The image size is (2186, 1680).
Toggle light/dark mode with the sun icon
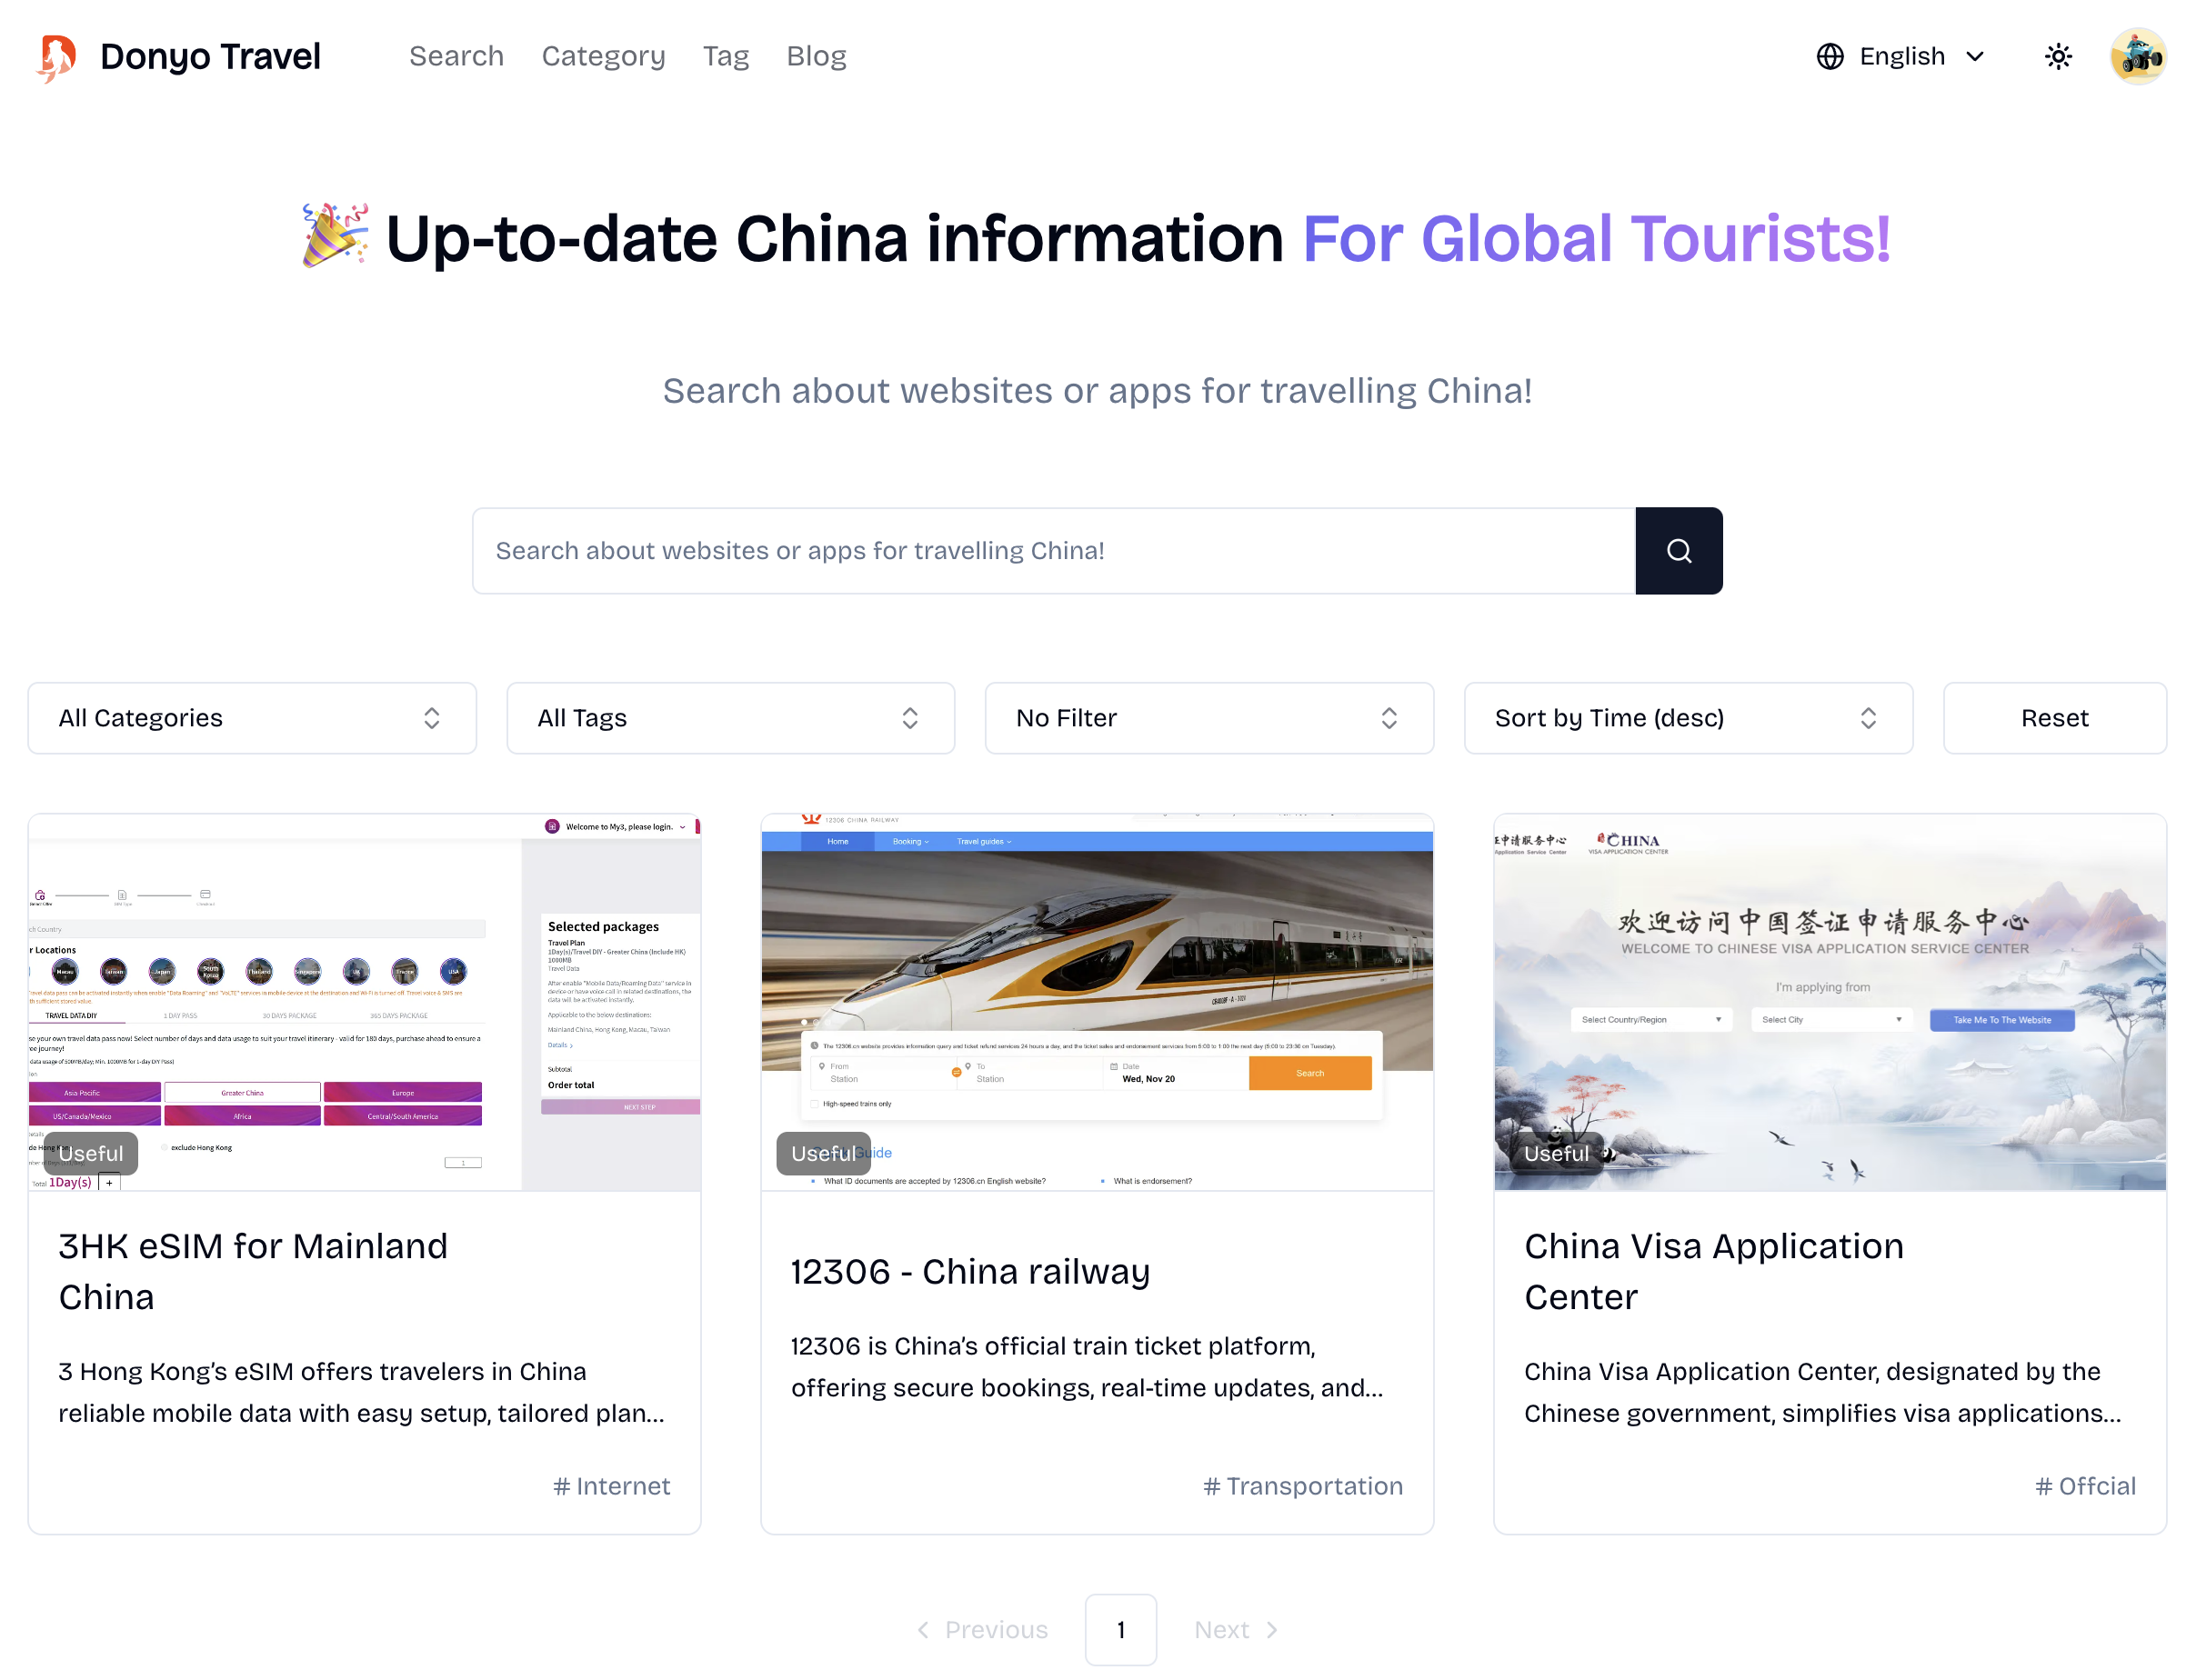2058,56
